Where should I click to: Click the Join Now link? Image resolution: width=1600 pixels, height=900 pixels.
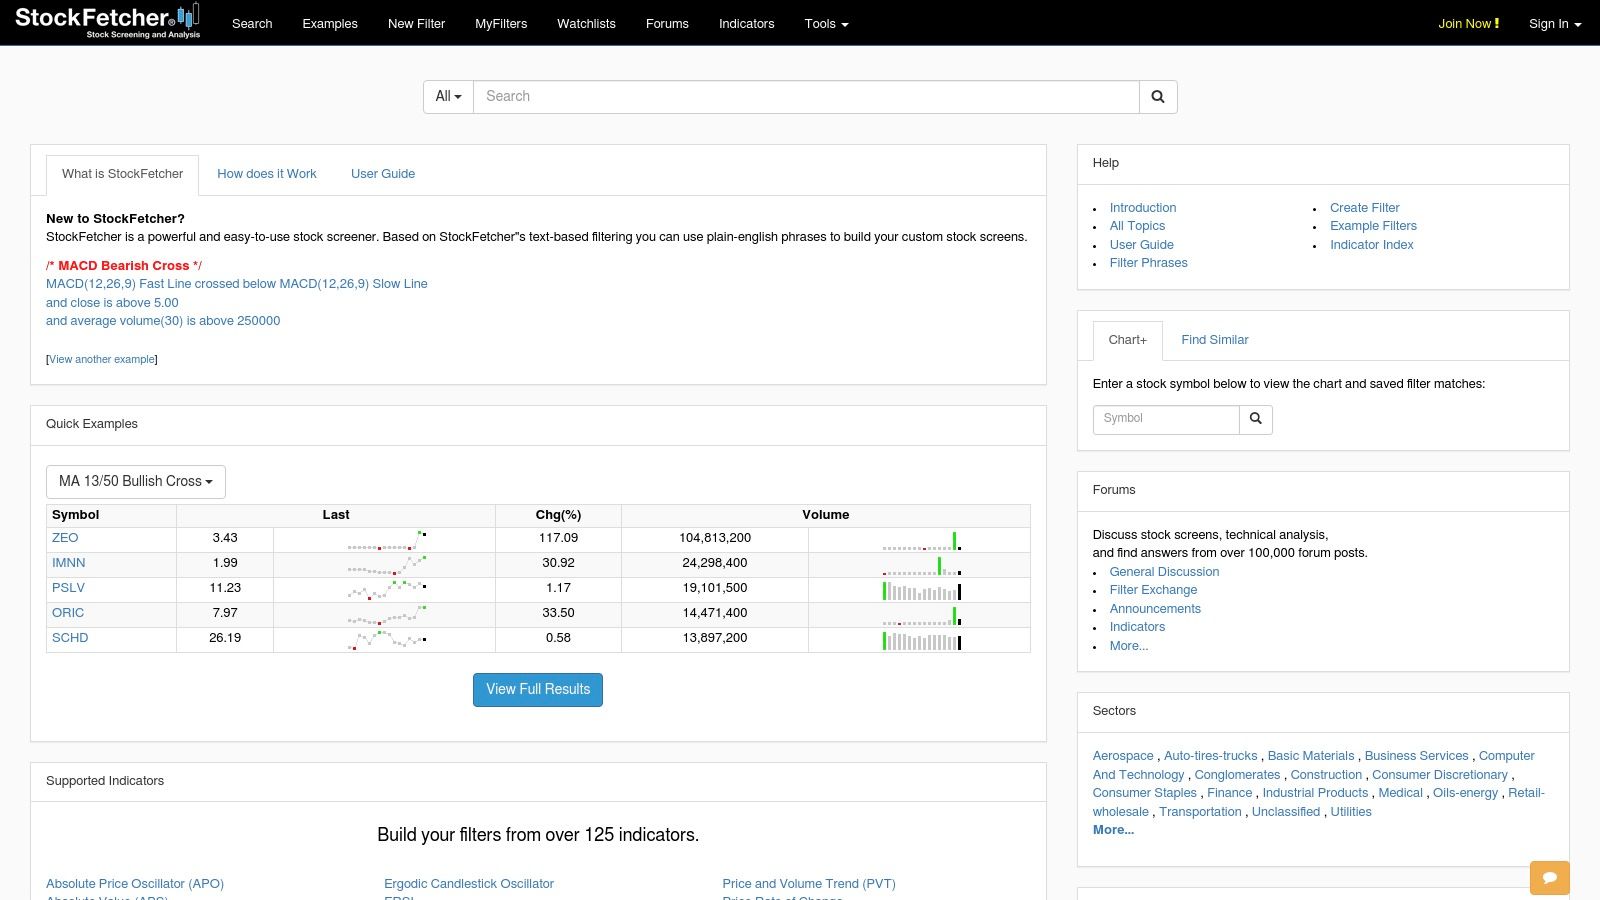[x=1468, y=23]
